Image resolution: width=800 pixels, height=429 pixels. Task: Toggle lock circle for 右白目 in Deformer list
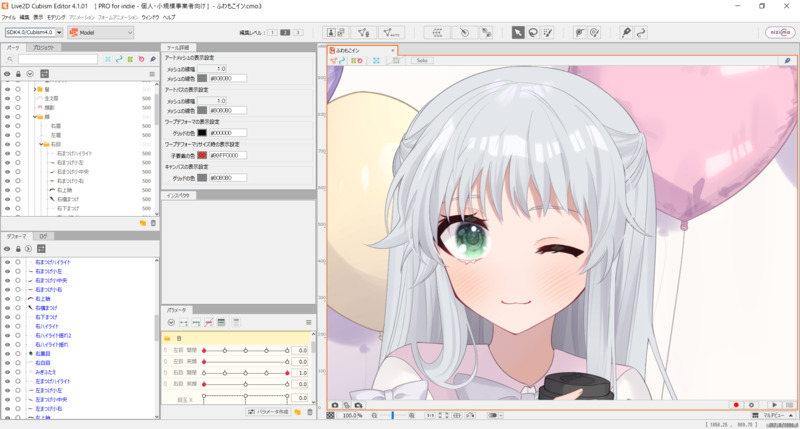[x=18, y=363]
